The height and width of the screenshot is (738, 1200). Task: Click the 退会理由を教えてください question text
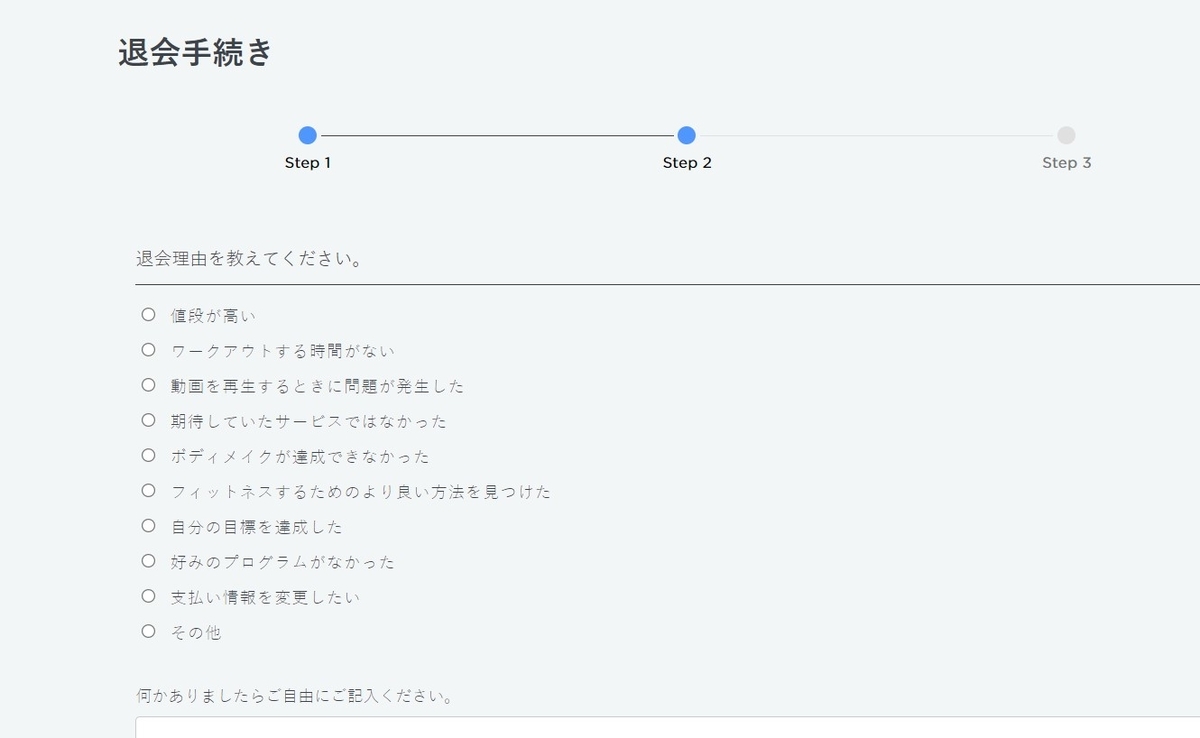click(249, 259)
